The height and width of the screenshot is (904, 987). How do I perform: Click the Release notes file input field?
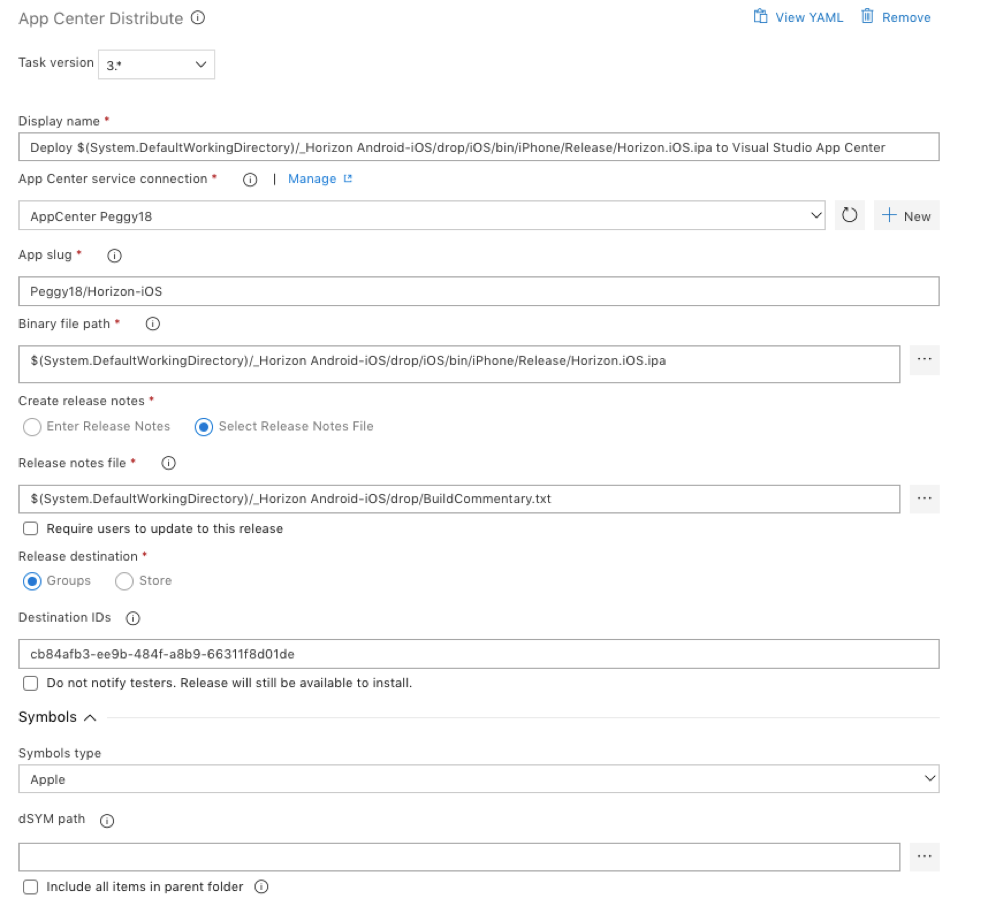tap(459, 499)
